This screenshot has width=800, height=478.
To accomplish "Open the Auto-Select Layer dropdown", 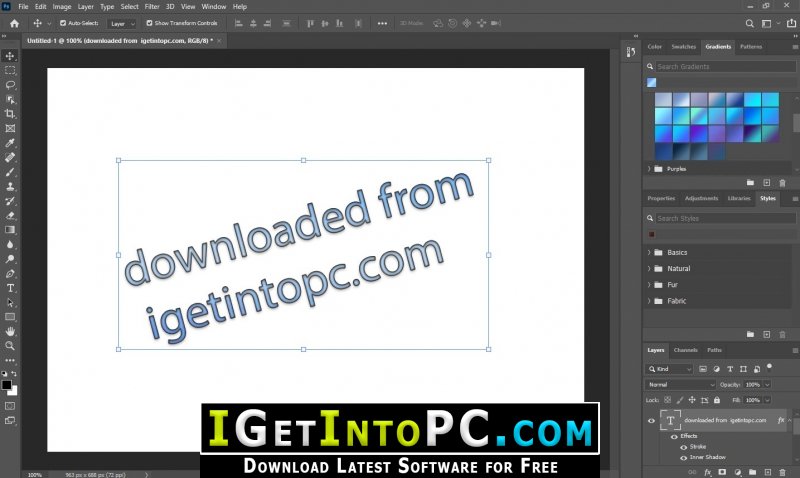I will 122,23.
